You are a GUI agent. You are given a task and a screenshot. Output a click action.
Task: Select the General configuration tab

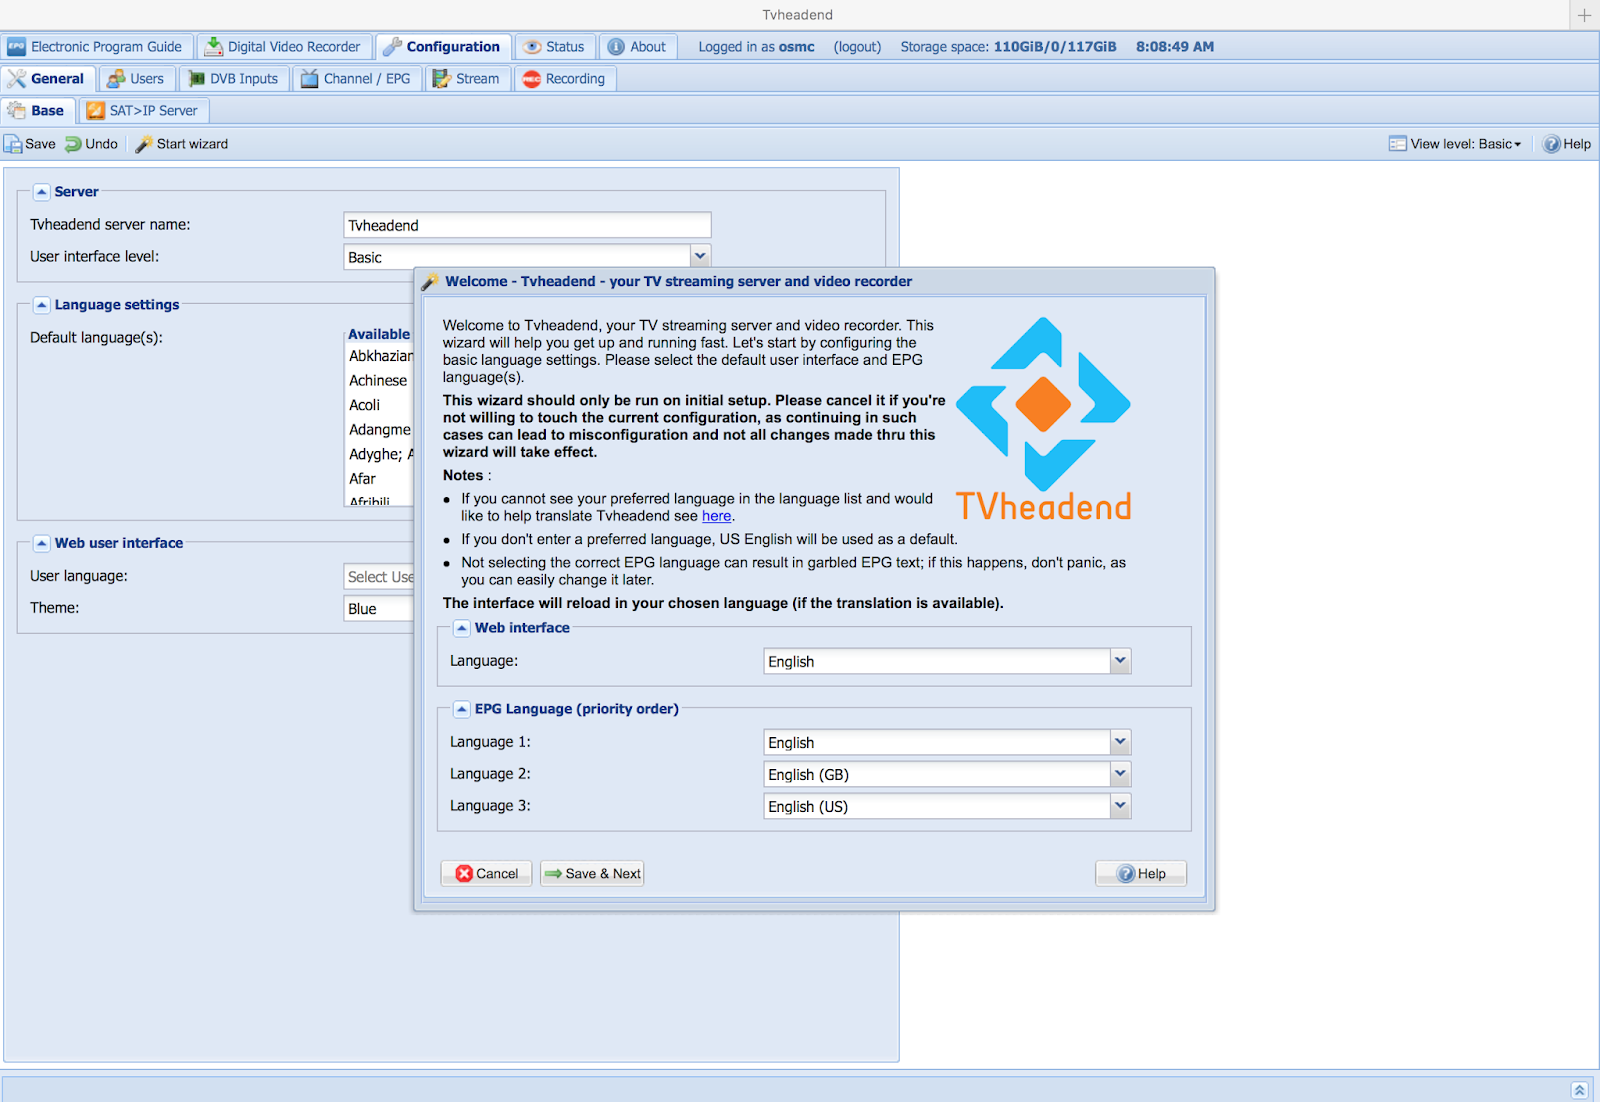coord(47,79)
